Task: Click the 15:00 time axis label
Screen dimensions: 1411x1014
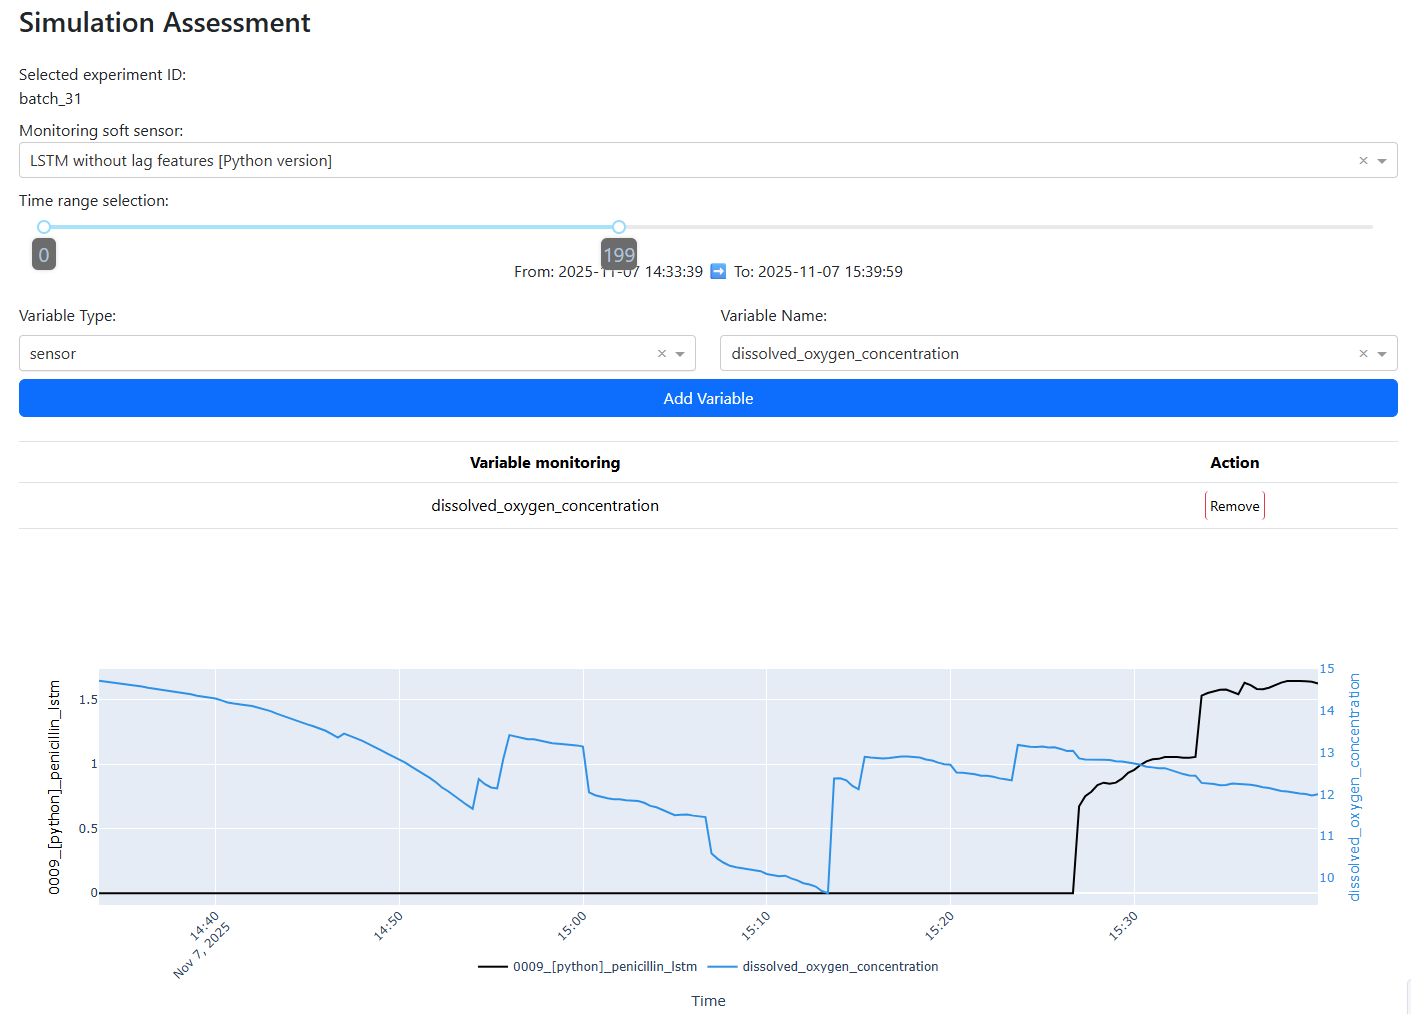Action: click(x=572, y=926)
